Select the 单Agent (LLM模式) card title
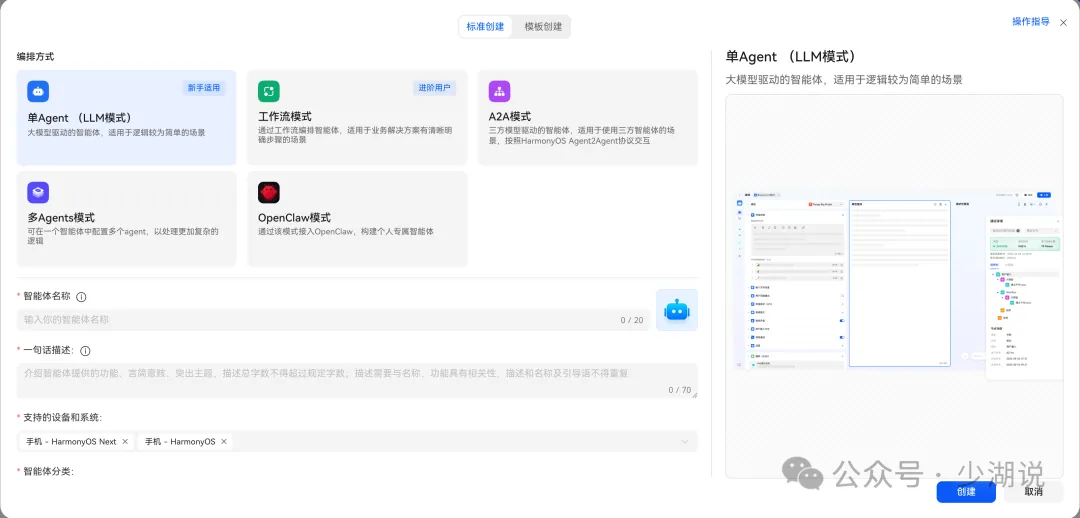This screenshot has height=518, width=1080. 79,118
